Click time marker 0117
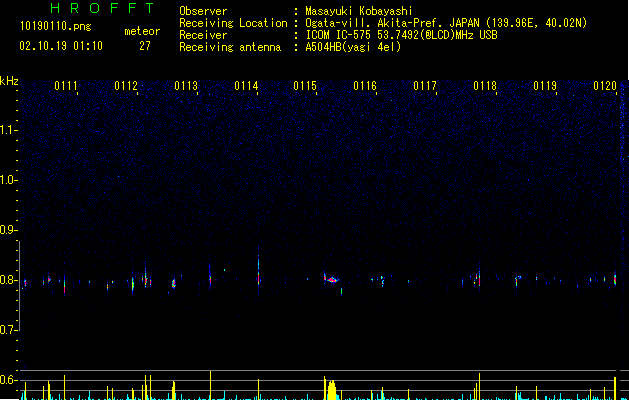Screen dimensions: 629x400 point(425,86)
